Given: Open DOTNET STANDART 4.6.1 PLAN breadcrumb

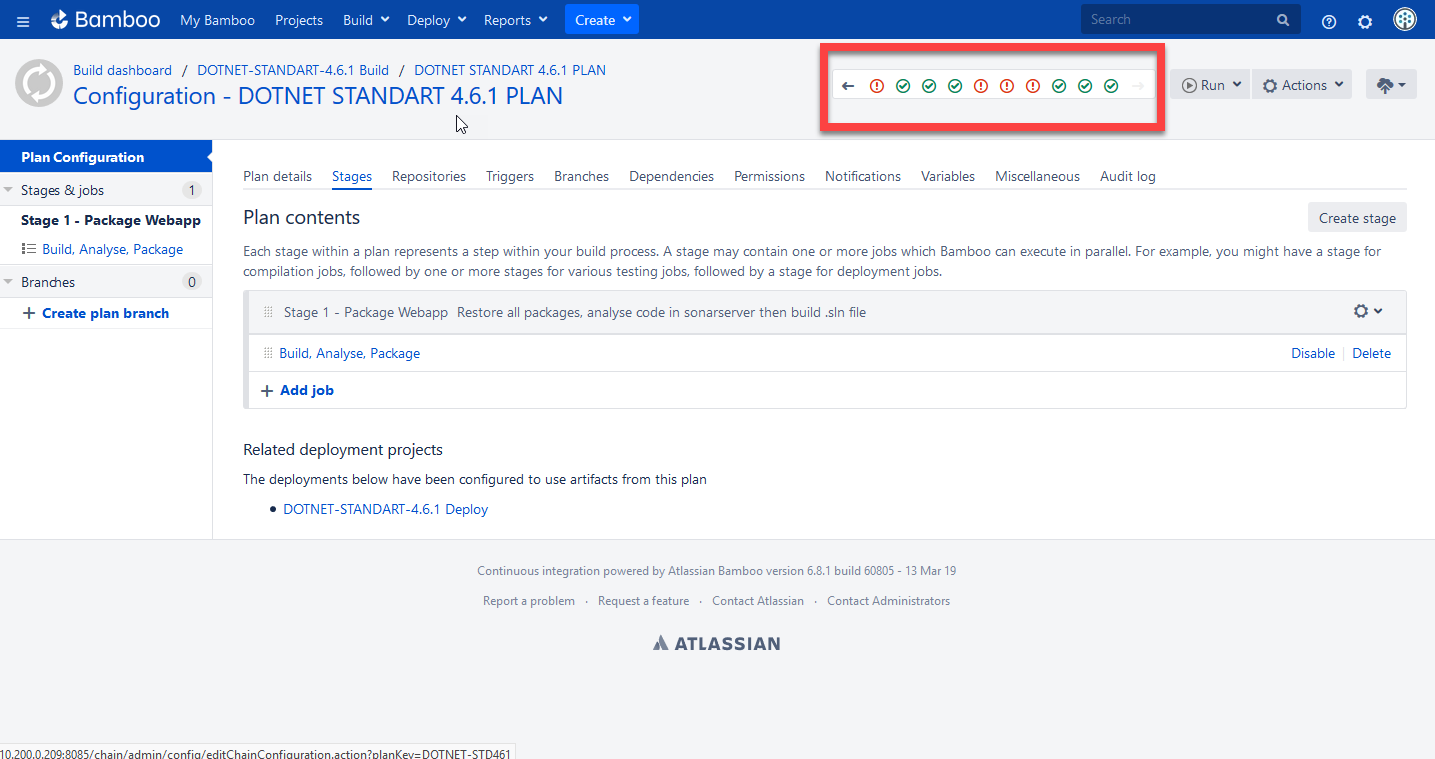Looking at the screenshot, I should (510, 70).
